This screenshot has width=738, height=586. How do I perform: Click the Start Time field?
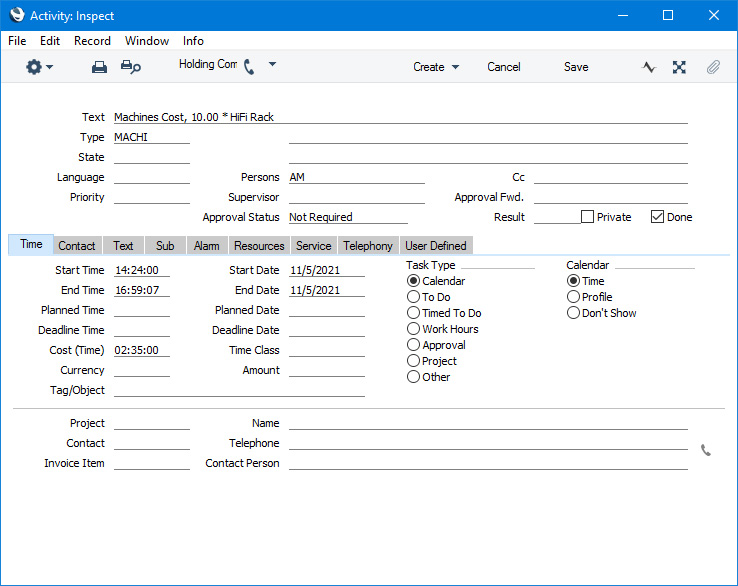click(x=141, y=270)
